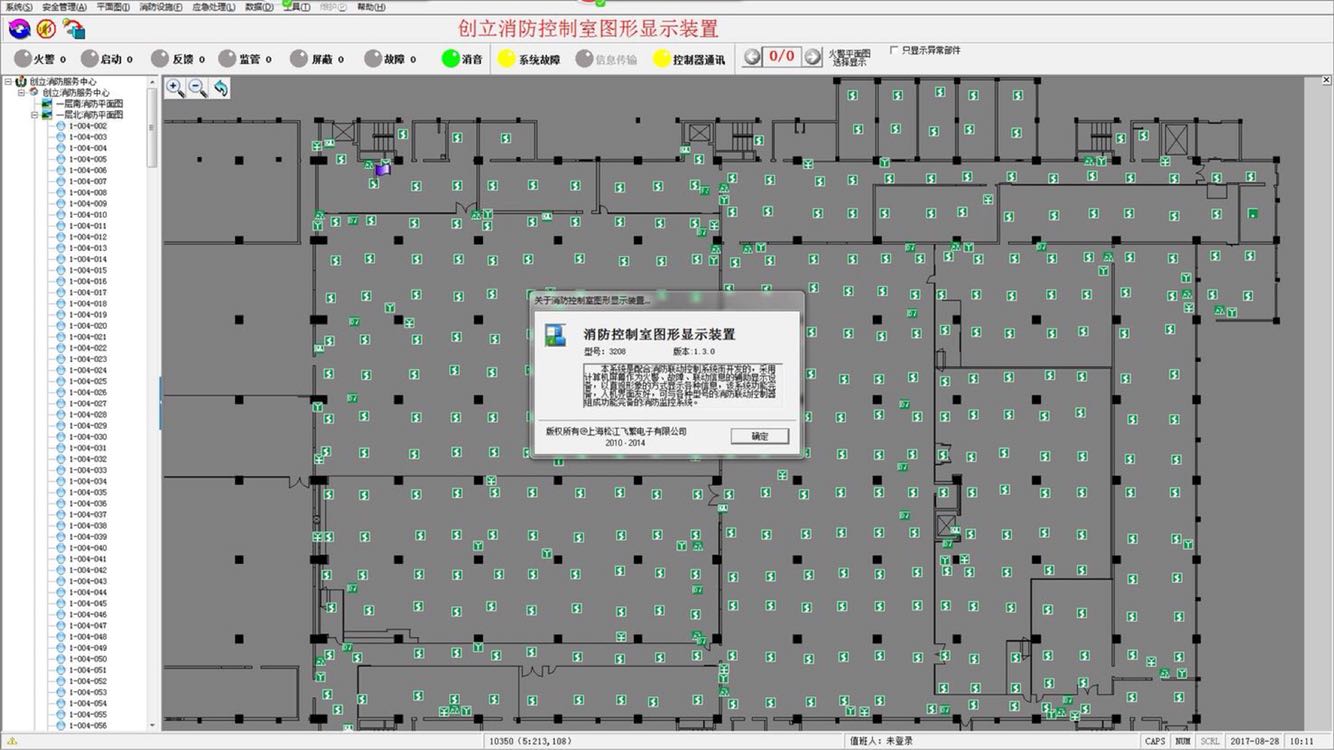The image size is (1334, 750).
Task: Select the zoom-in magnifier tool
Action: point(174,89)
